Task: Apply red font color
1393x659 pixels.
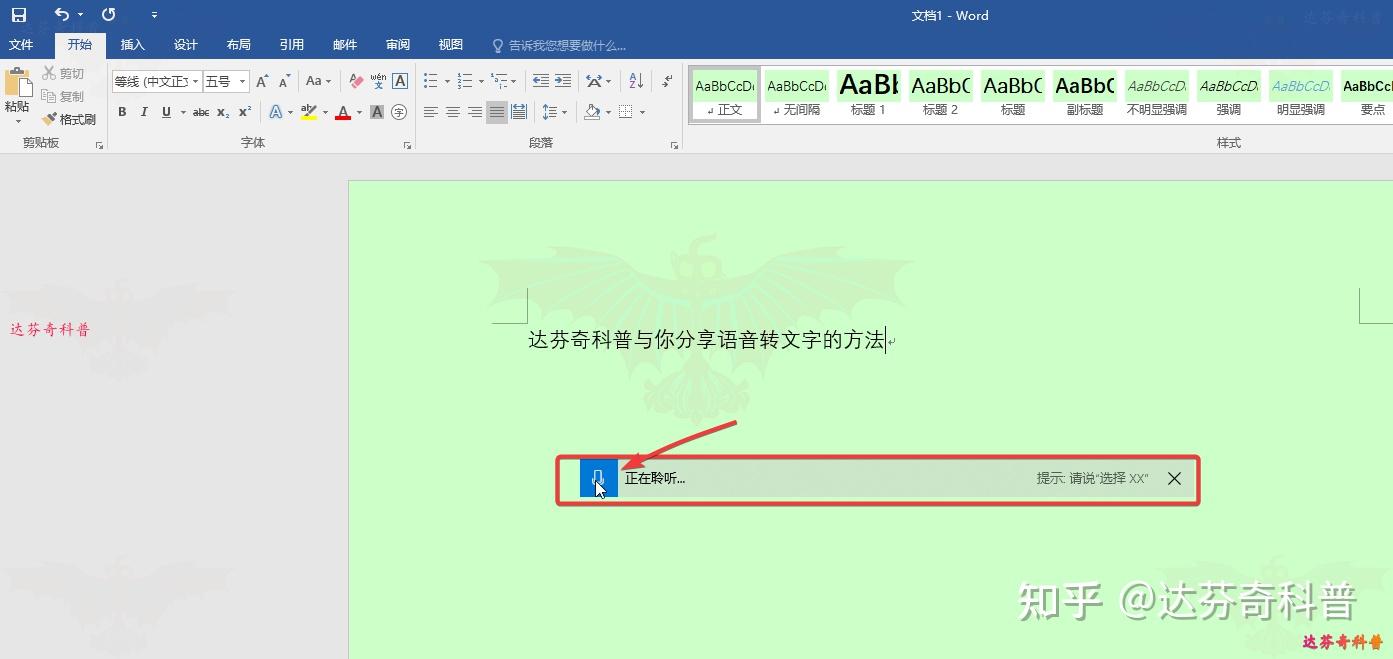Action: (343, 112)
